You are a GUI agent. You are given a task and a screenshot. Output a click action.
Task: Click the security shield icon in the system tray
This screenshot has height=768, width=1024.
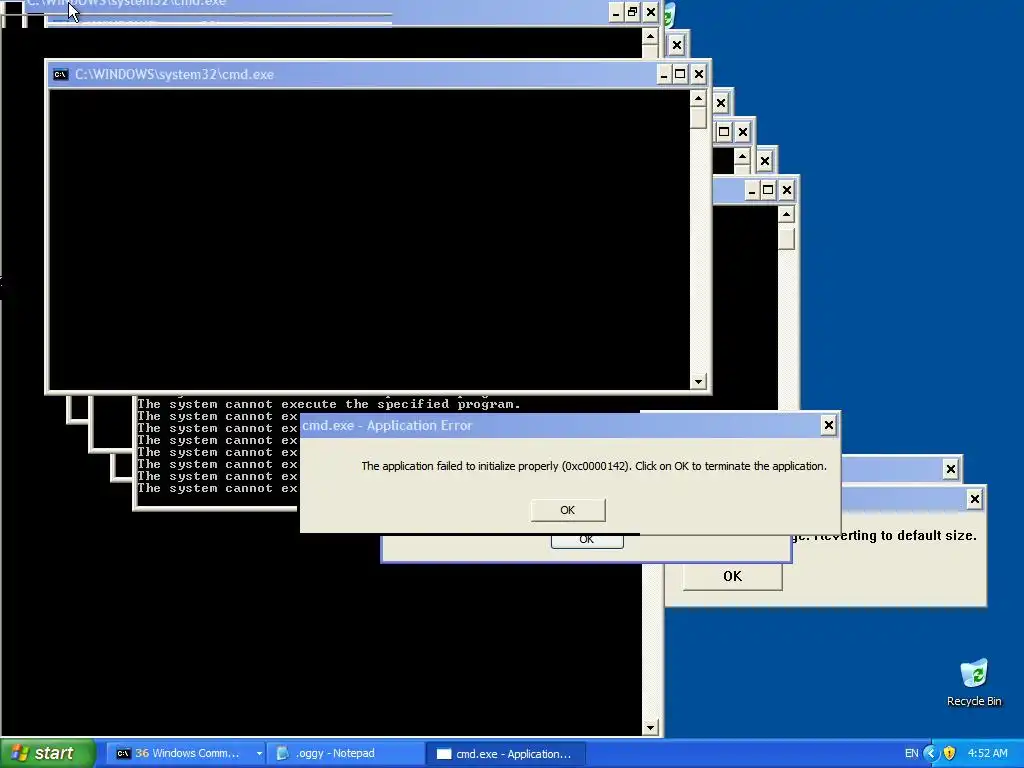tap(950, 753)
